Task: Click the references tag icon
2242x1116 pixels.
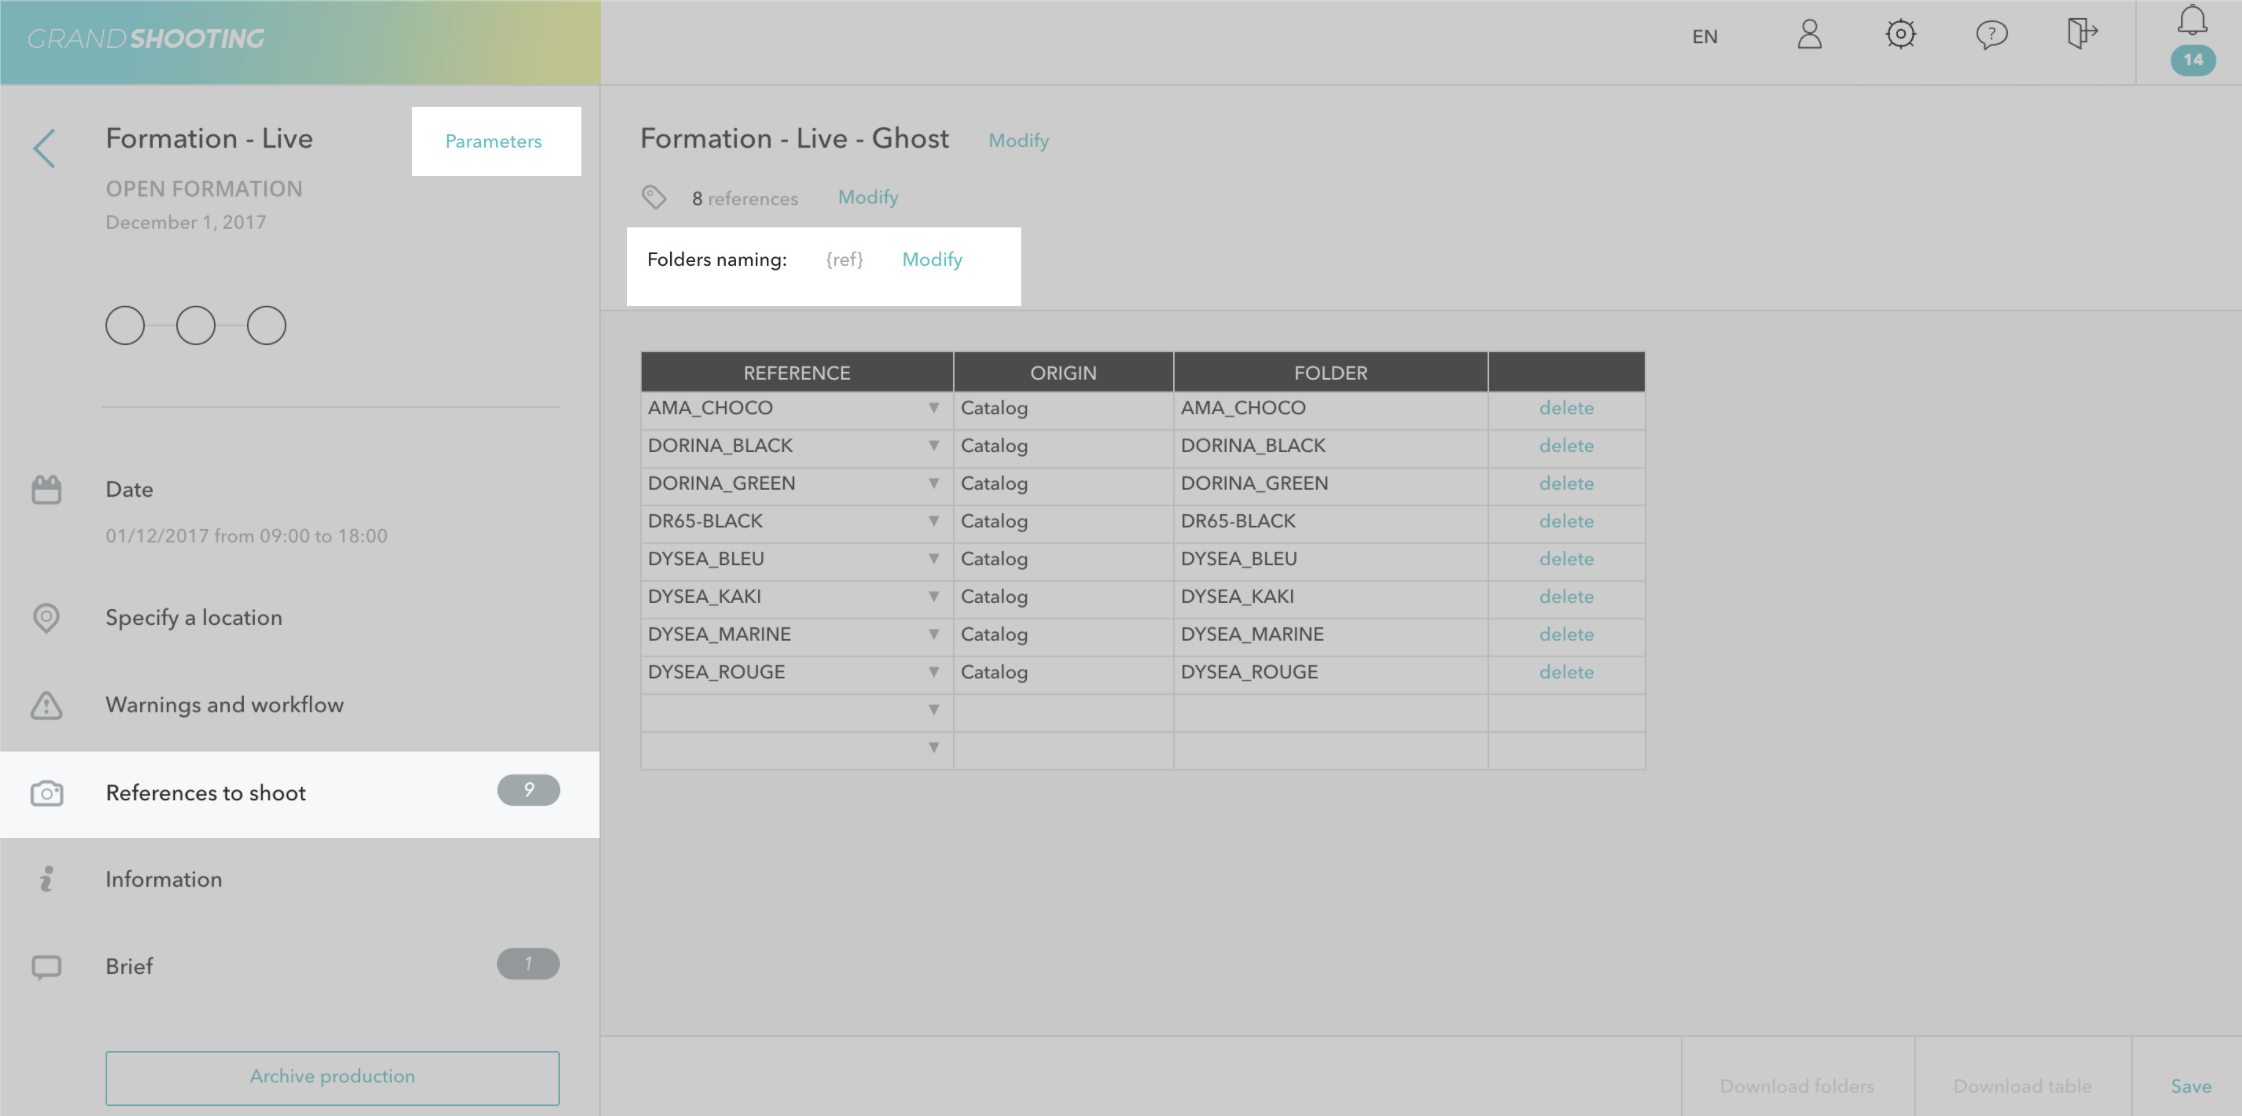Action: (x=654, y=197)
